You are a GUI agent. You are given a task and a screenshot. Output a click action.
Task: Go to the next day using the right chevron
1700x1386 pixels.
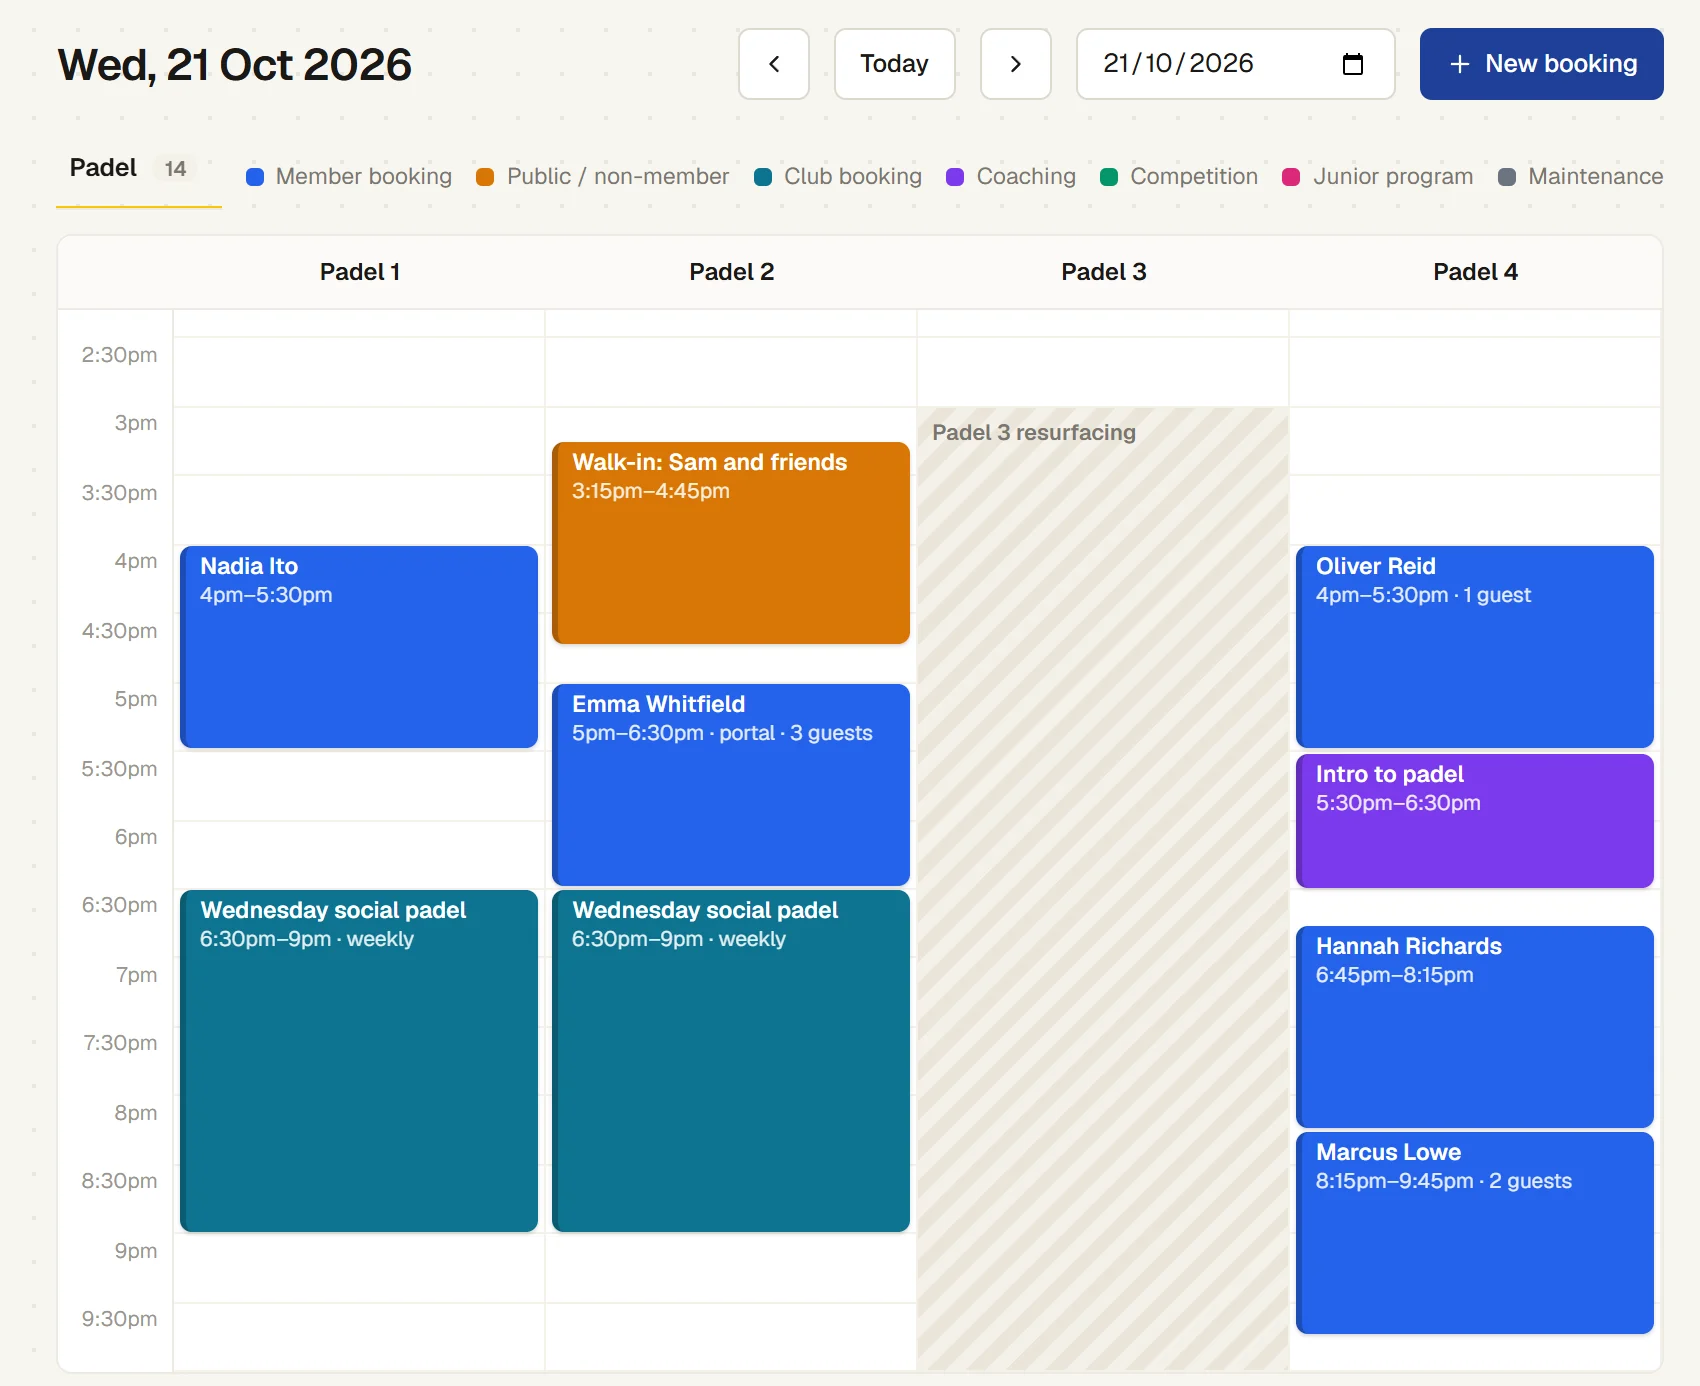point(1015,64)
